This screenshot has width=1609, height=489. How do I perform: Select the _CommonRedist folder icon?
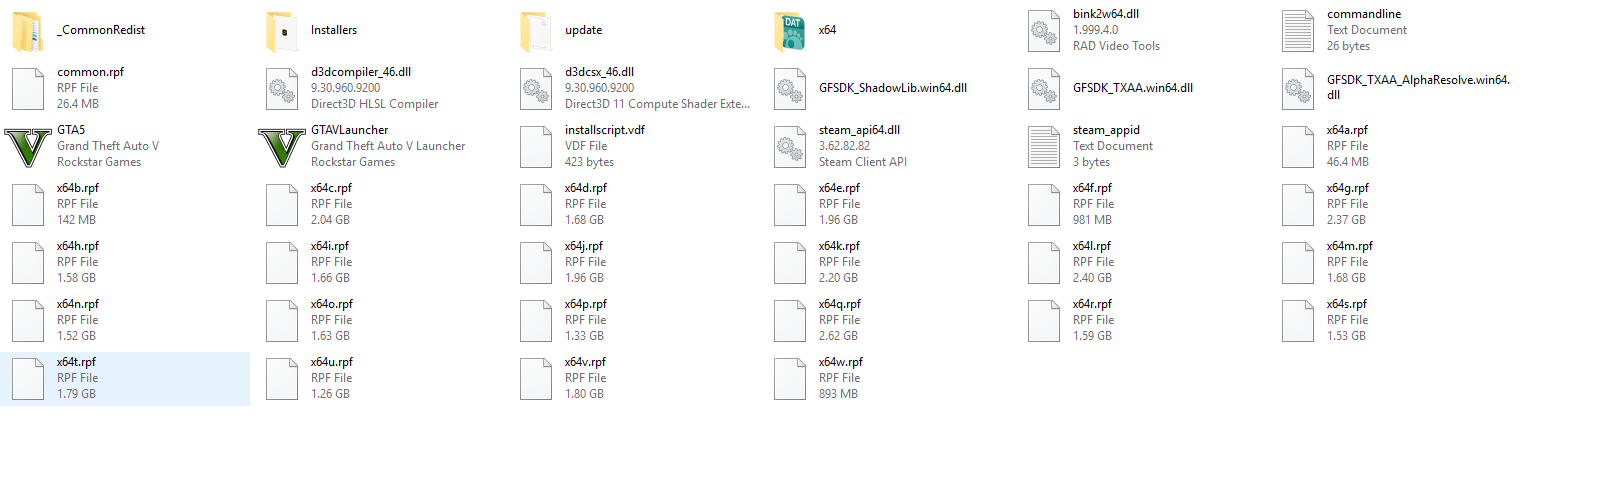(x=28, y=31)
